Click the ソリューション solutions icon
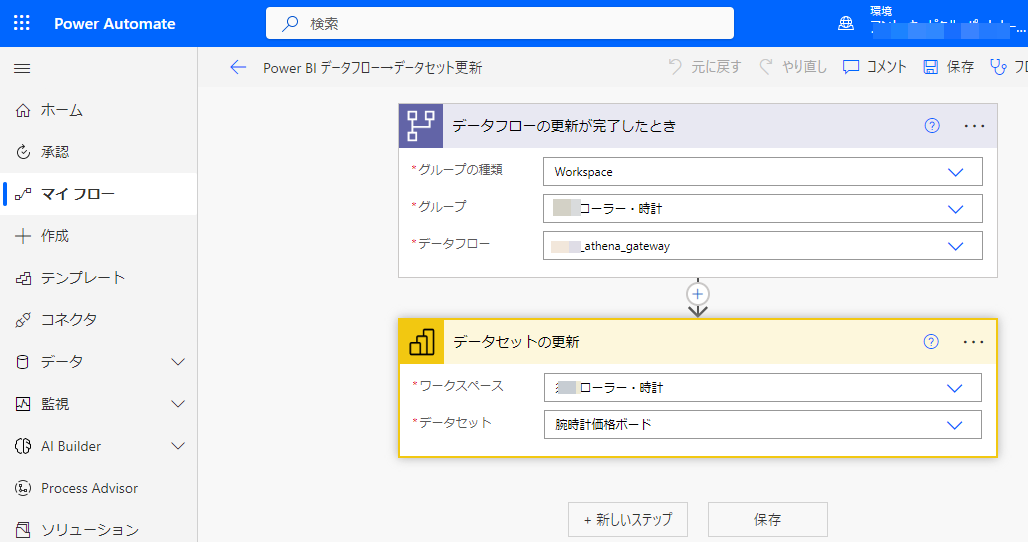 click(x=22, y=530)
